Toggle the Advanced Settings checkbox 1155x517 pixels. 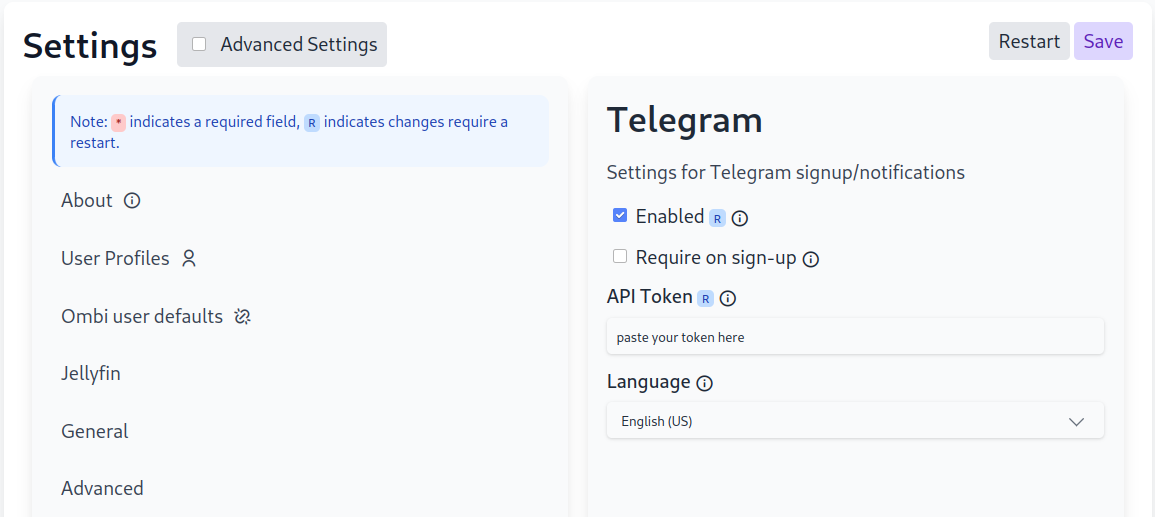199,44
